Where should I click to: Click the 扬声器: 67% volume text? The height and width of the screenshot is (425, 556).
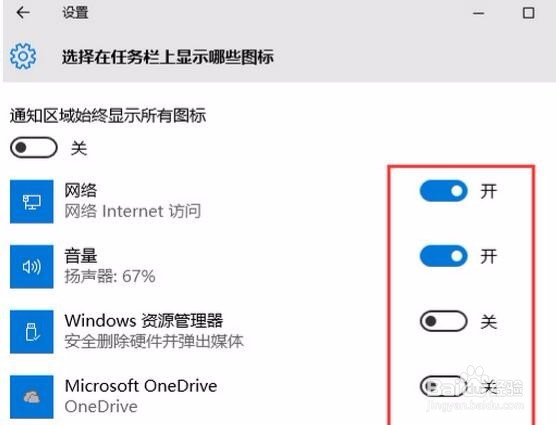(x=110, y=276)
